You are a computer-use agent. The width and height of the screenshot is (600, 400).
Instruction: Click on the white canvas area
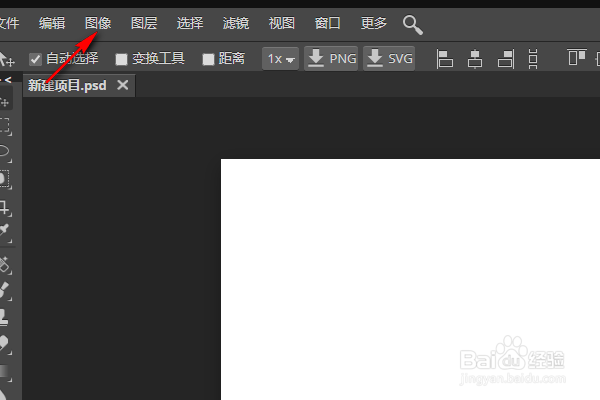click(x=410, y=279)
